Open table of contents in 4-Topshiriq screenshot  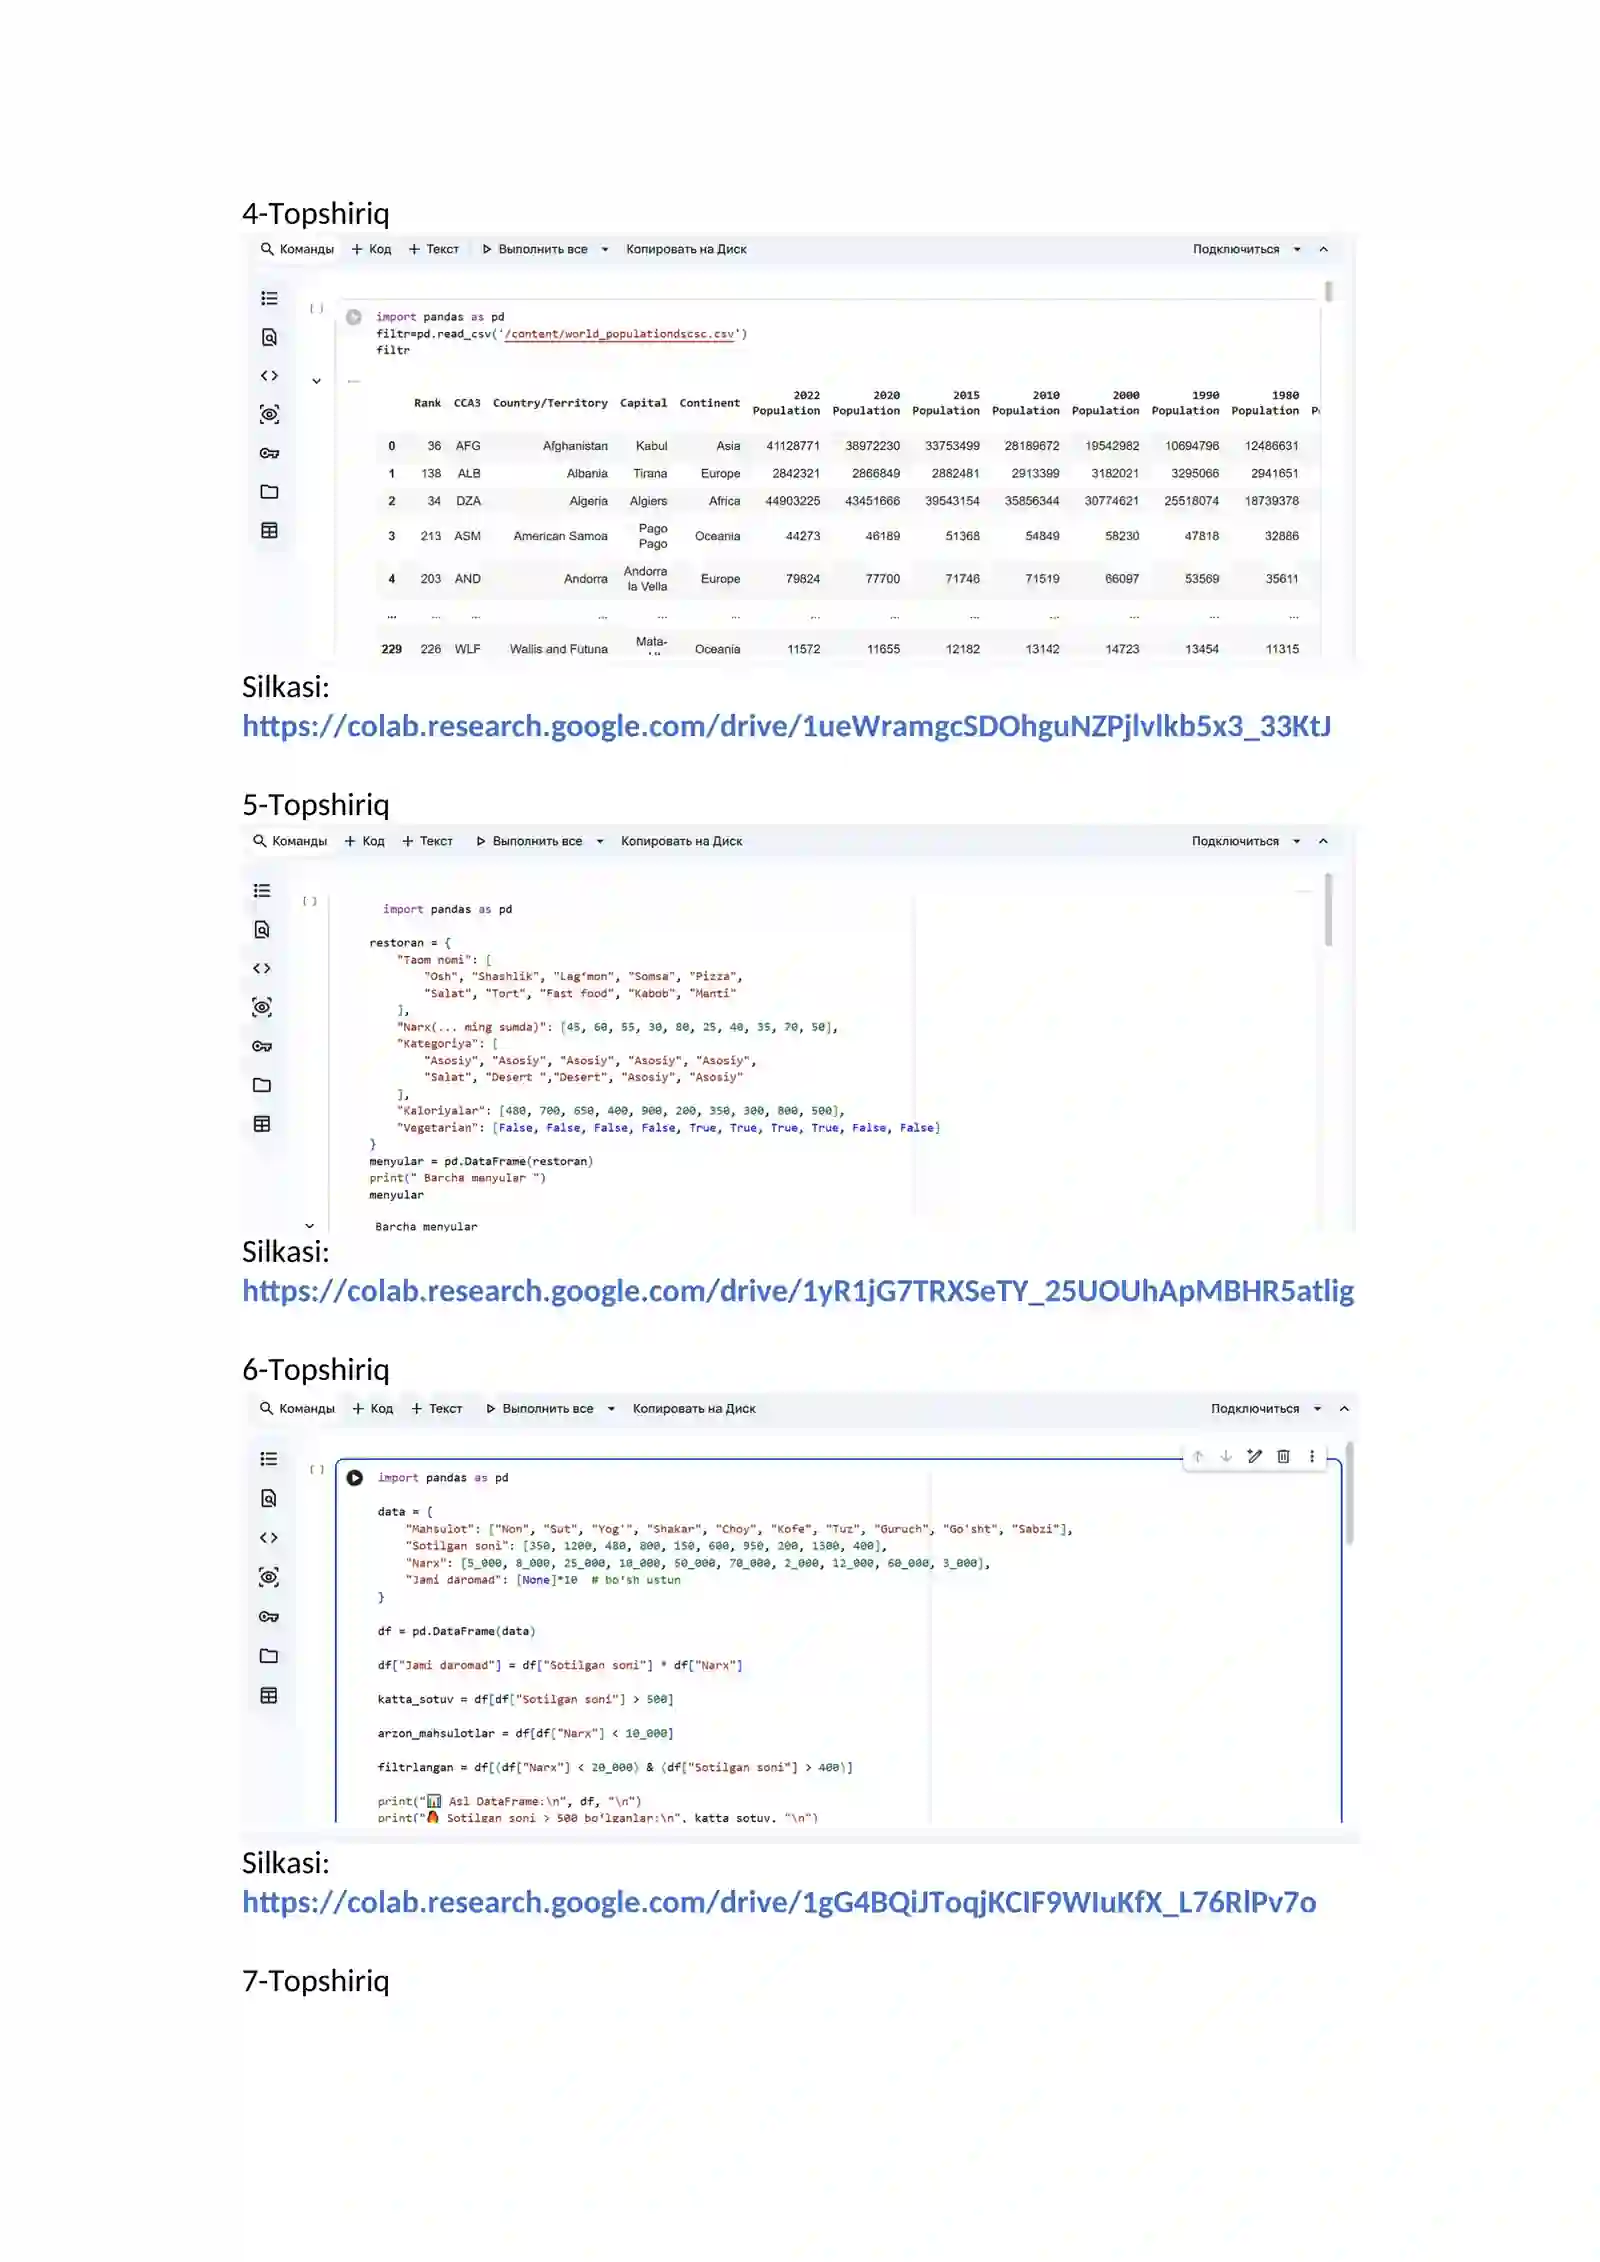coord(269,298)
